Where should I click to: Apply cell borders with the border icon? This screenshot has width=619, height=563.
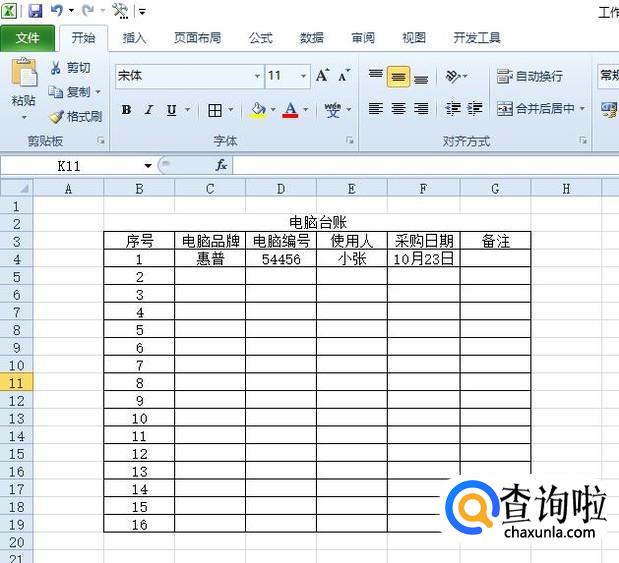[x=215, y=110]
